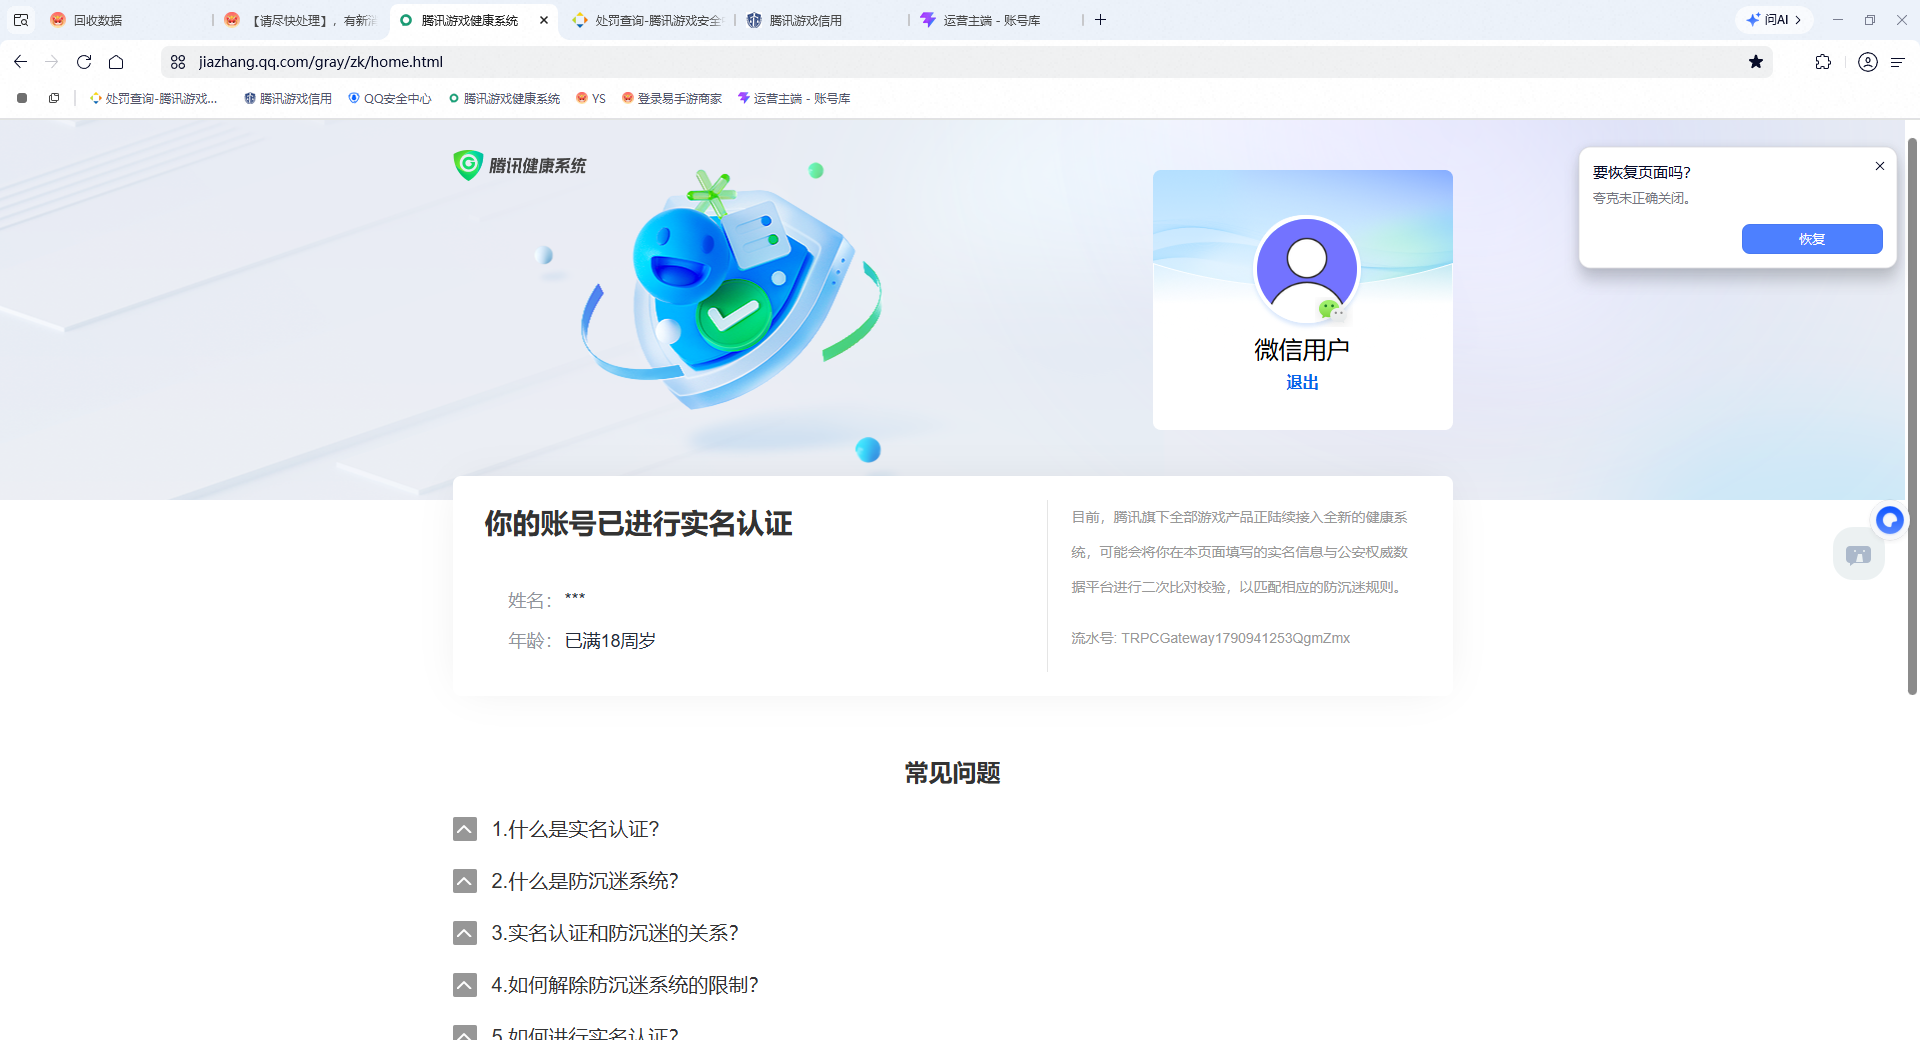Reload the page with the refresh icon
This screenshot has height=1040, width=1920.
84,62
